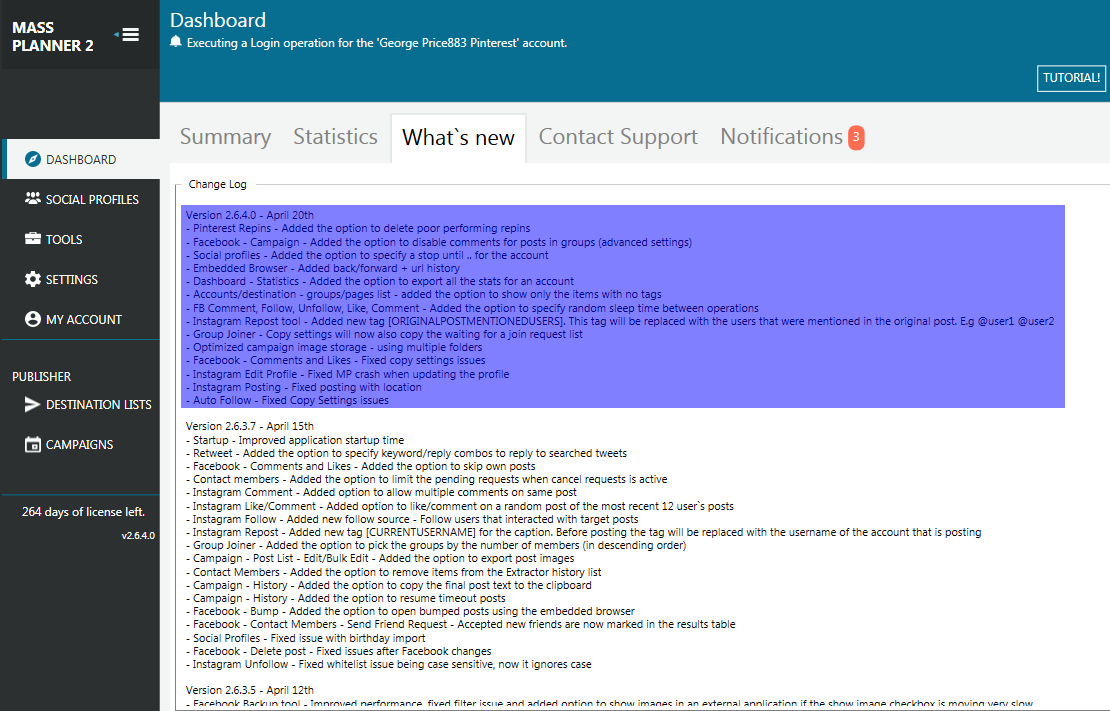Click the highlighted Version 2.6.4.0 changelog block
Screen dimensions: 1110x711
point(622,306)
